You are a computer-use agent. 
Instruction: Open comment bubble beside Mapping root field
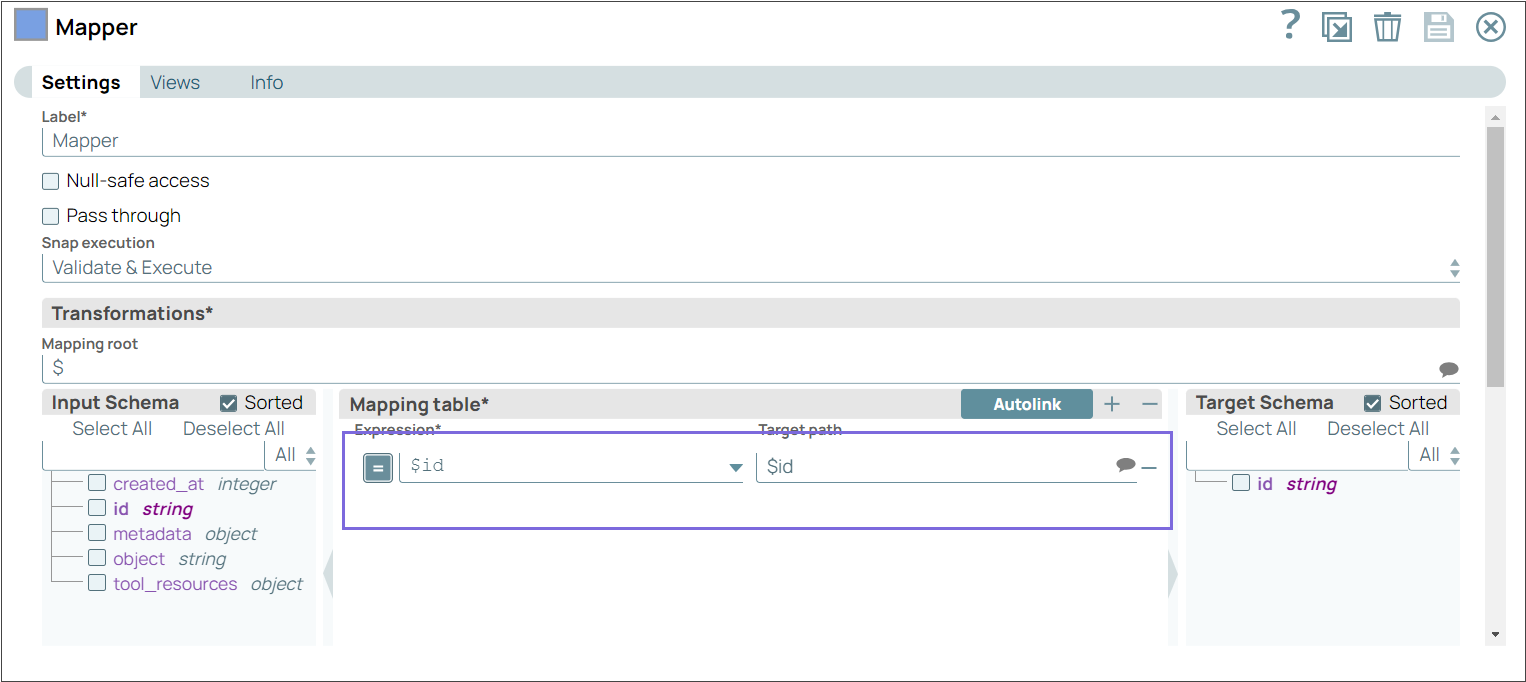pyautogui.click(x=1447, y=368)
